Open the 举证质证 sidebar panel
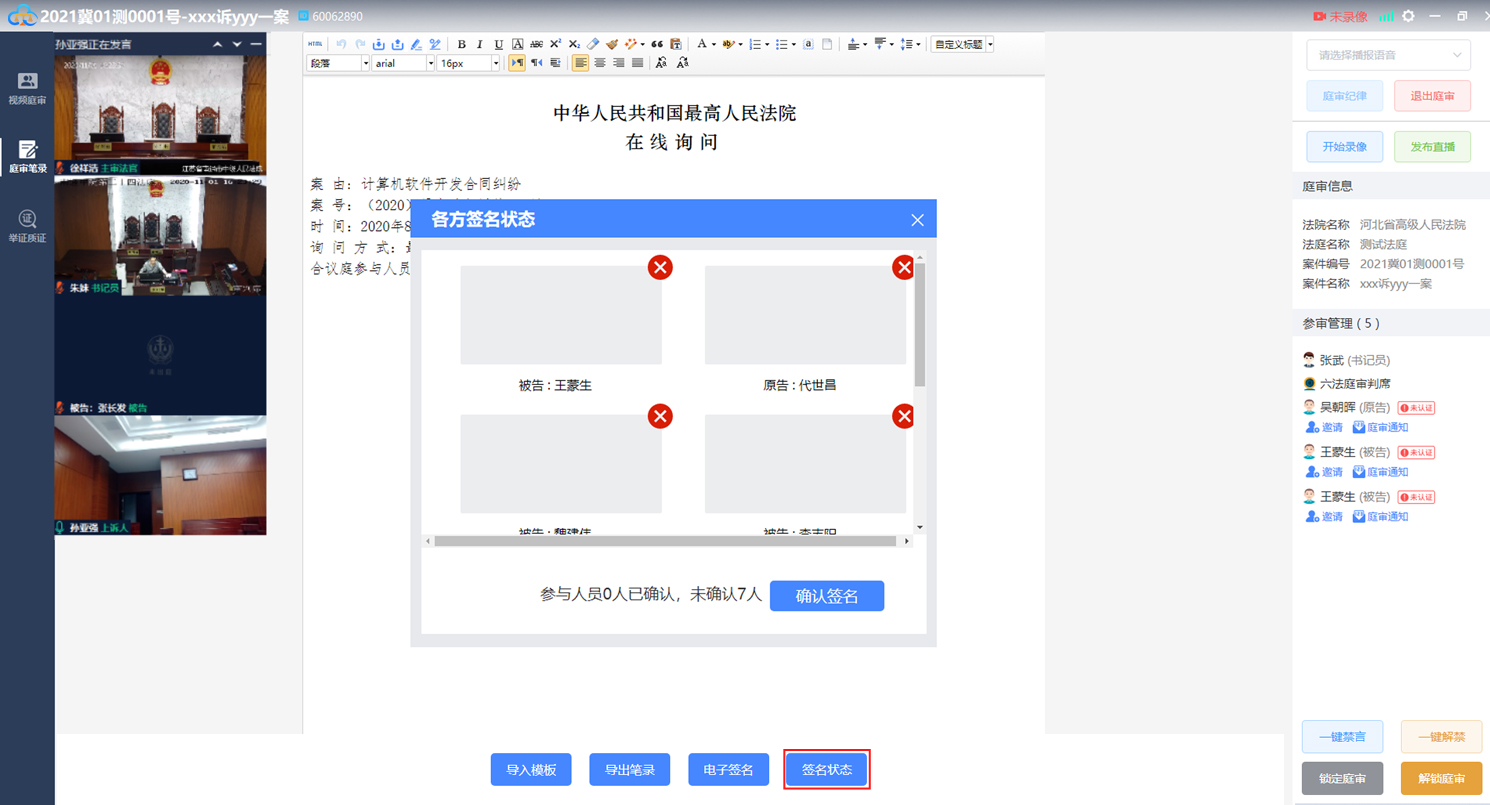The height and width of the screenshot is (805, 1490). coord(27,226)
